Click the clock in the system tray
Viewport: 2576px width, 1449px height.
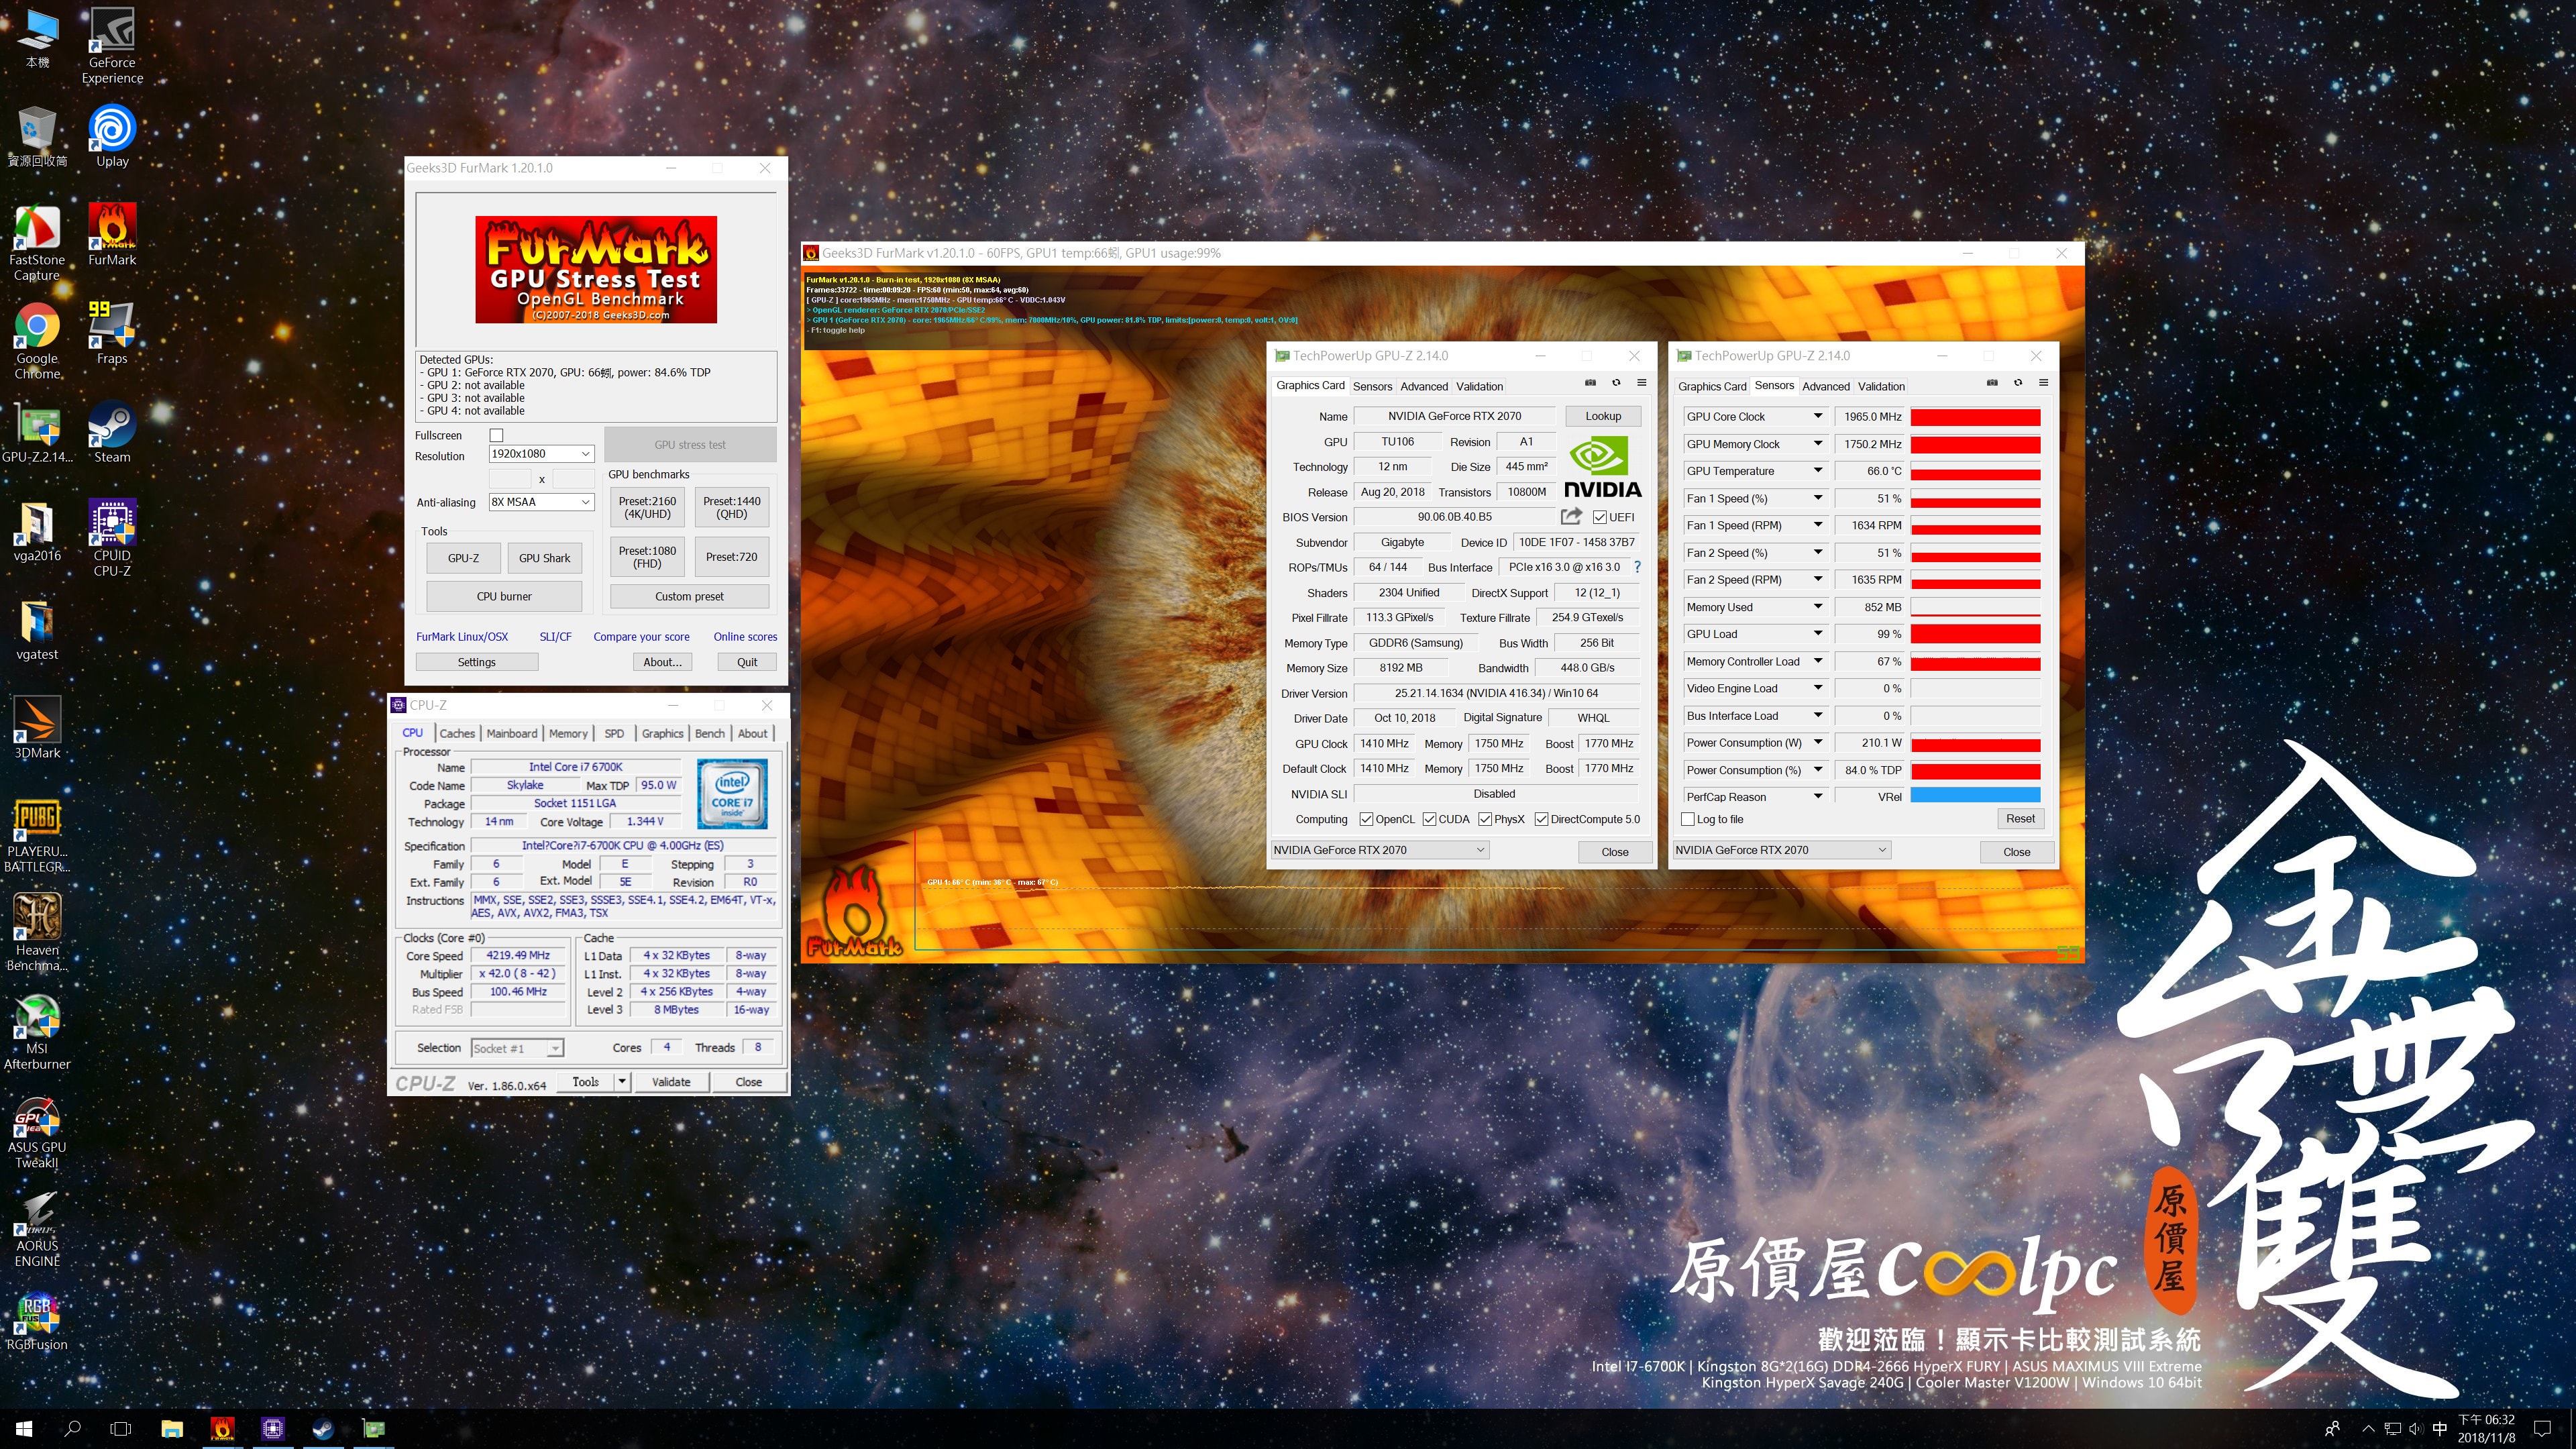pyautogui.click(x=2486, y=1429)
